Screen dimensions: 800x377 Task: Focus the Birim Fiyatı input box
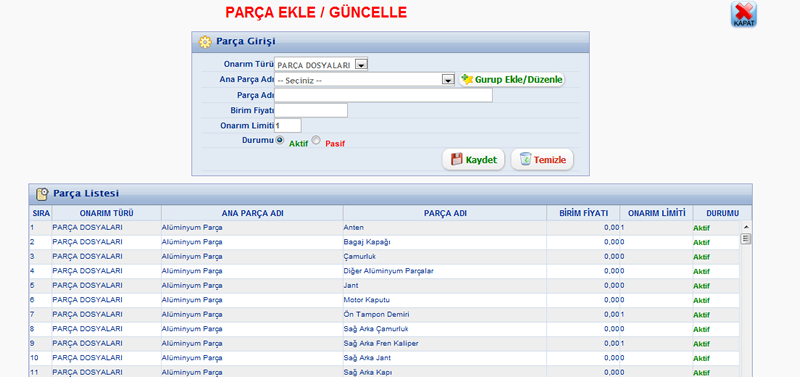[311, 110]
